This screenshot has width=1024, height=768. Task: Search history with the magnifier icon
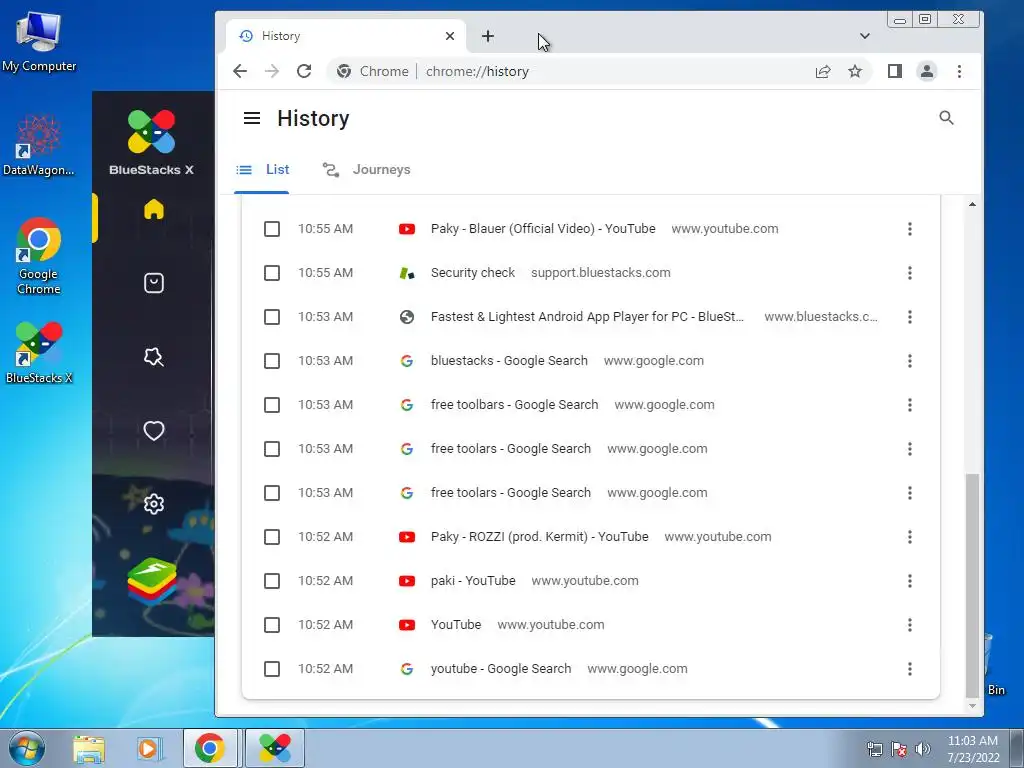click(x=946, y=118)
